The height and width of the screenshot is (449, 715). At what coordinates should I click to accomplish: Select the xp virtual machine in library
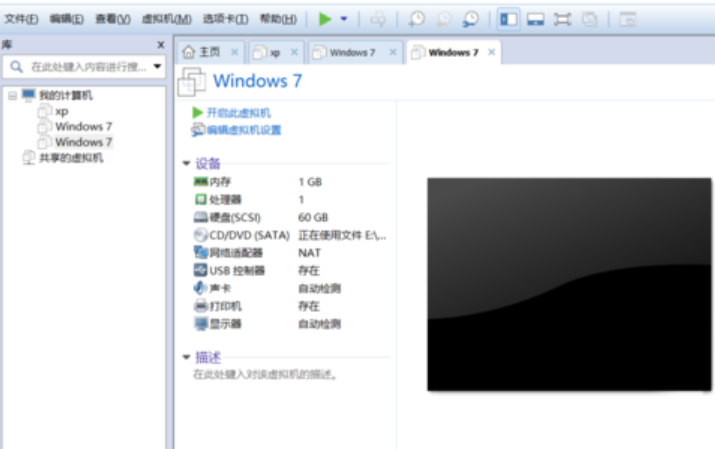pos(62,111)
